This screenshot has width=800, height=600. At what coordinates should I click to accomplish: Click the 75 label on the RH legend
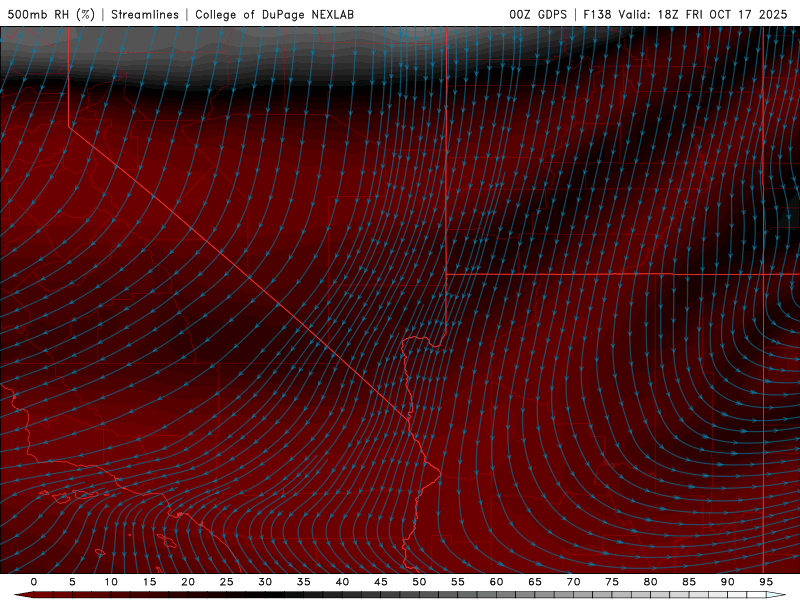(x=612, y=582)
